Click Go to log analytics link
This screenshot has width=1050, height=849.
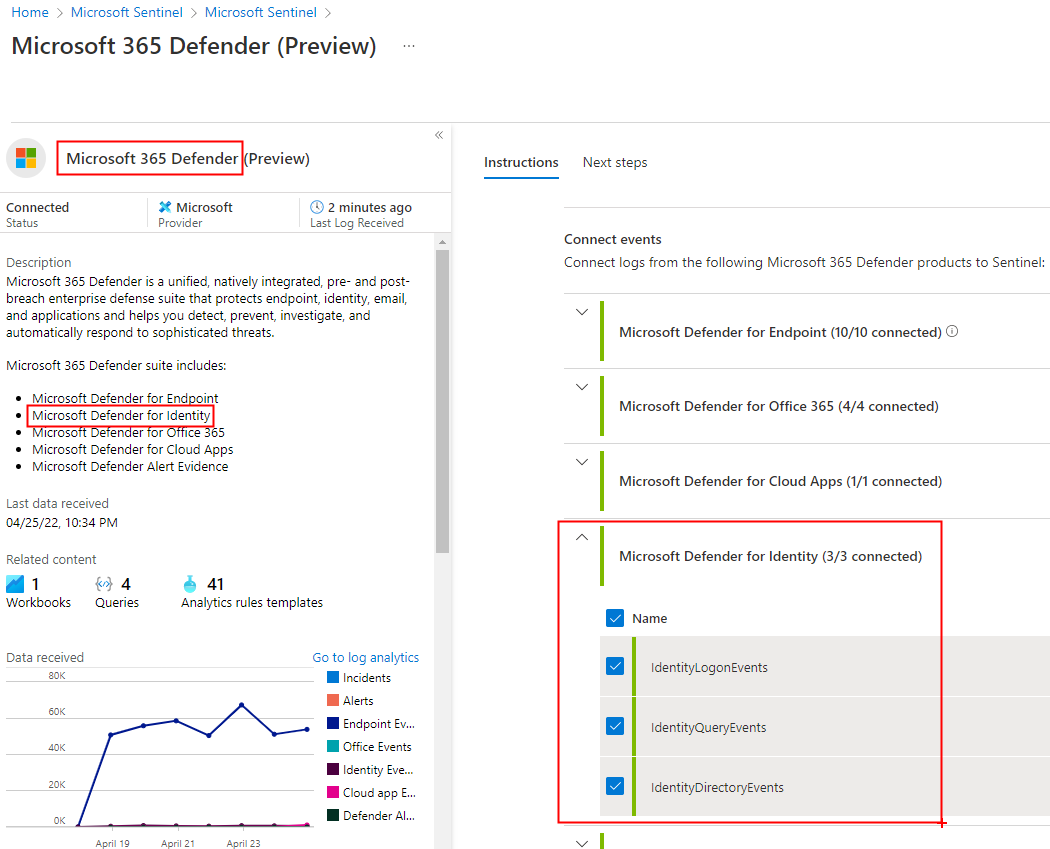coord(366,658)
